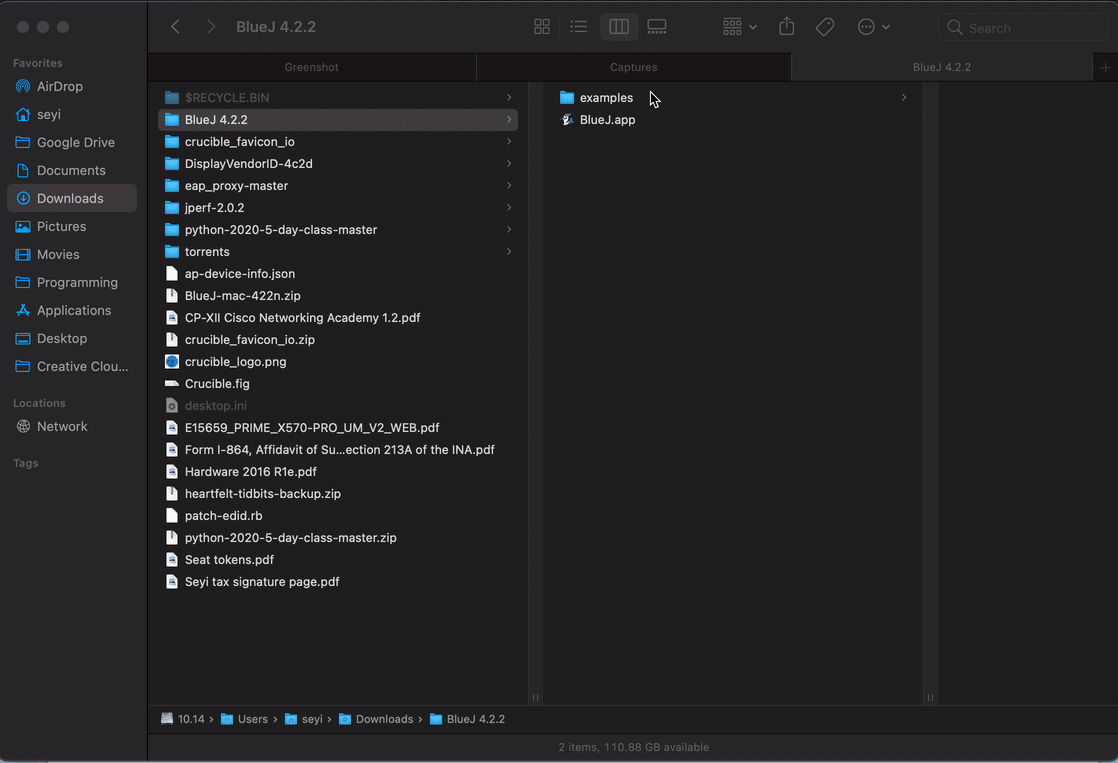Open Applications in the sidebar

[73, 310]
